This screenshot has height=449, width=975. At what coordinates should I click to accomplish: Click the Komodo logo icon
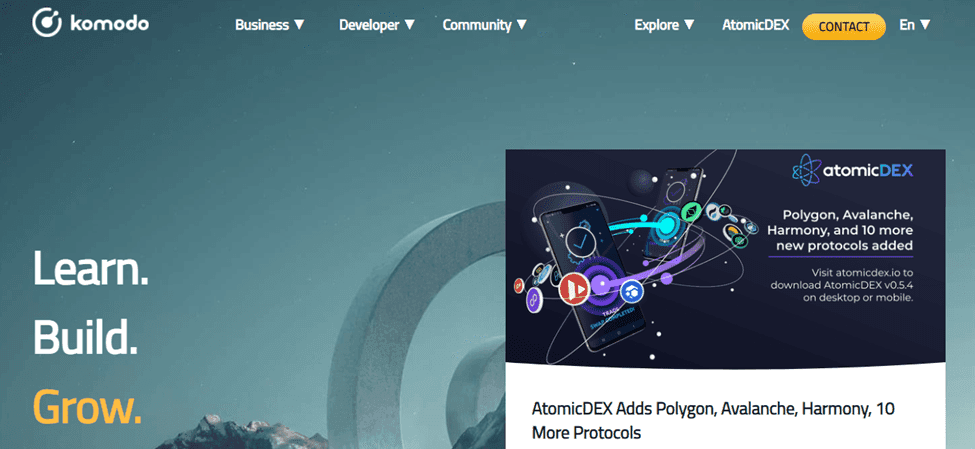click(47, 23)
